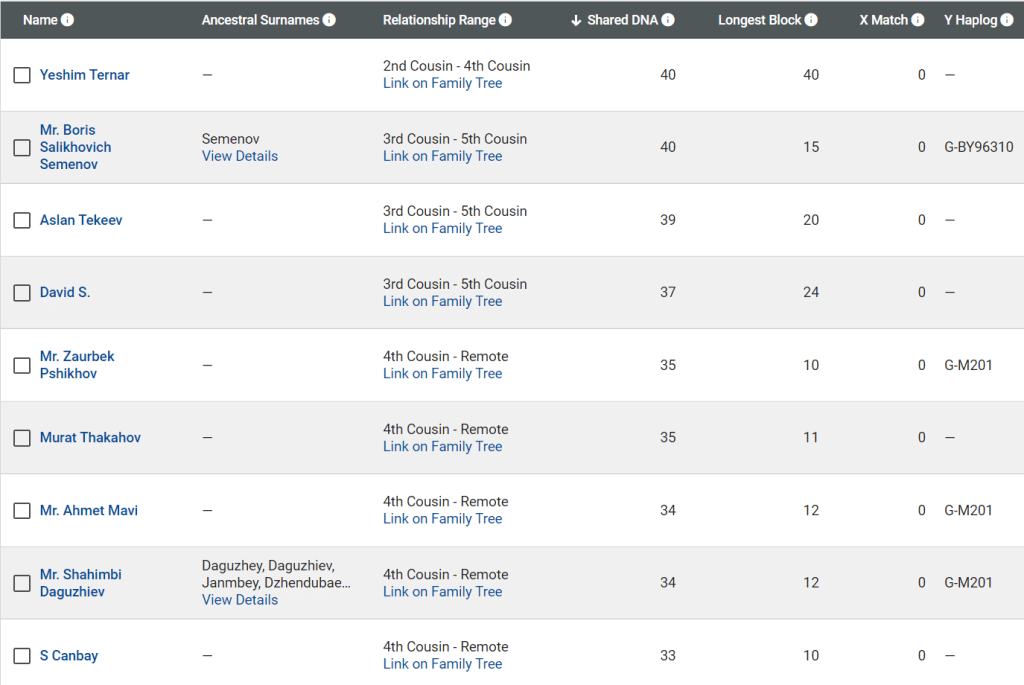Viewport: 1024px width, 685px height.
Task: Check the box for Aslan Tekeev
Action: tap(22, 220)
